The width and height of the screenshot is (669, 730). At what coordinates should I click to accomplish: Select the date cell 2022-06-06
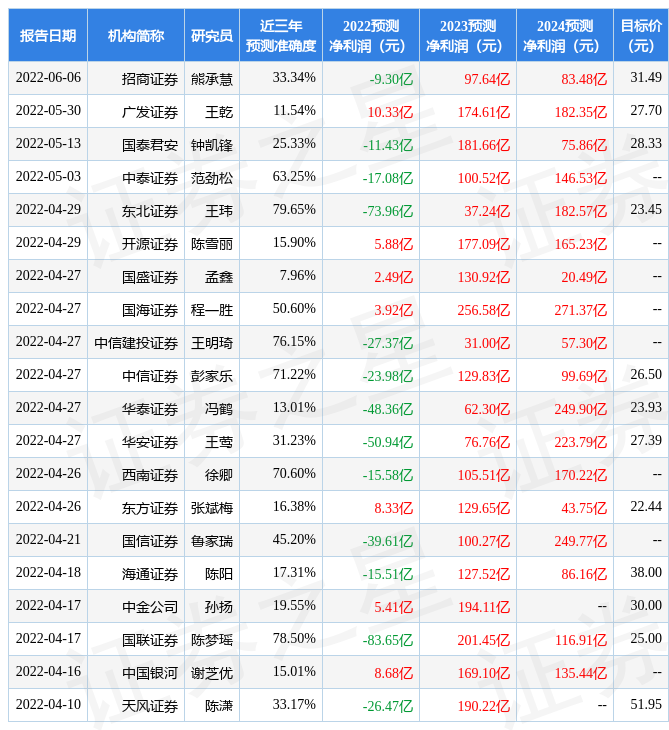click(x=48, y=78)
